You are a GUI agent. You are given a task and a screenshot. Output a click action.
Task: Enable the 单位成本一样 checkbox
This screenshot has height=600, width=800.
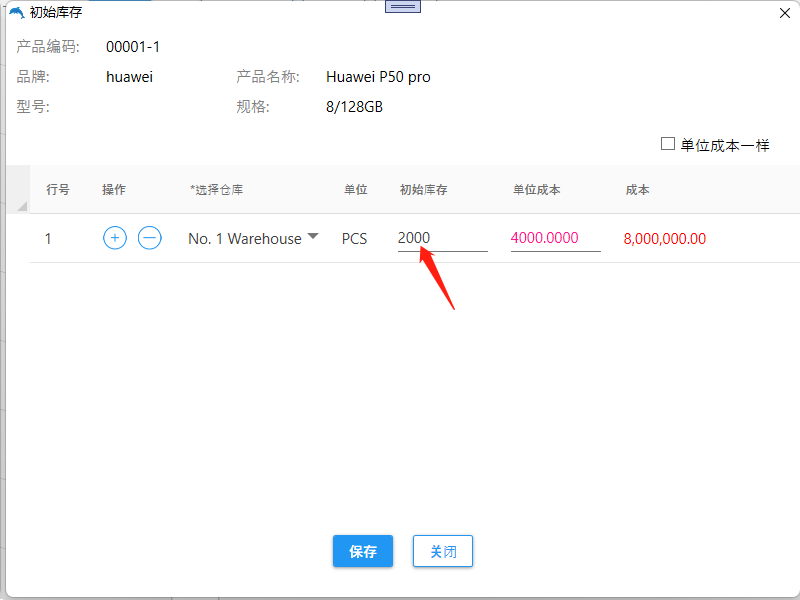coord(668,144)
